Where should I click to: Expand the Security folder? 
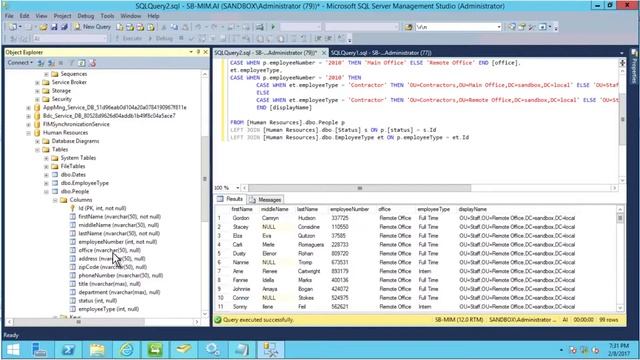point(38,99)
